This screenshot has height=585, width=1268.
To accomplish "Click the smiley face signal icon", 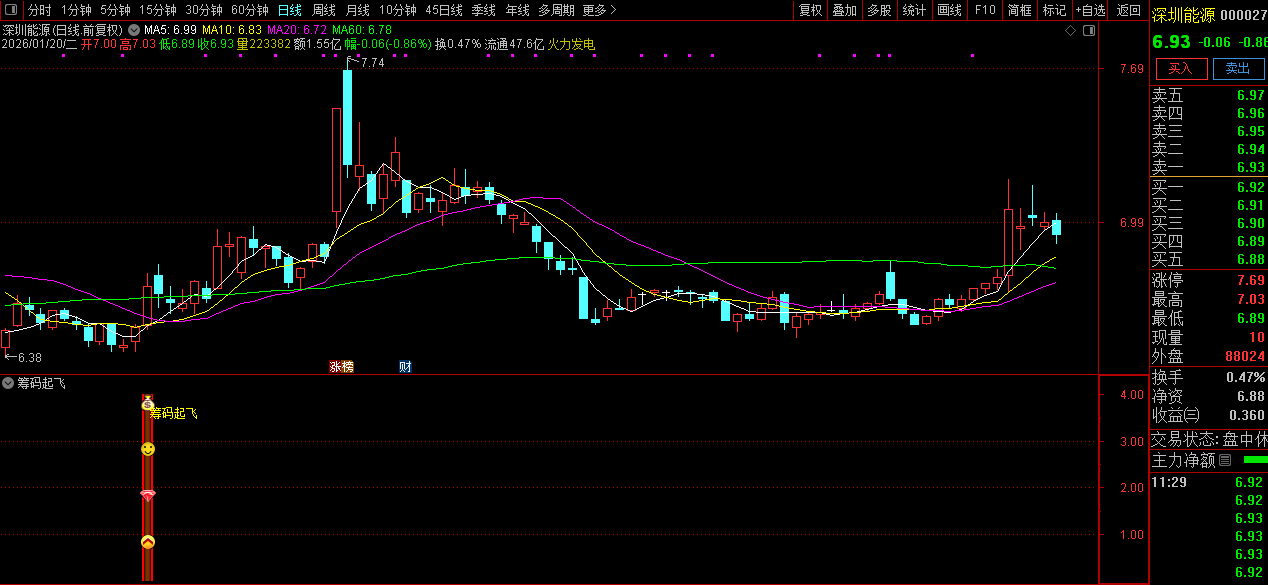I will click(x=148, y=450).
